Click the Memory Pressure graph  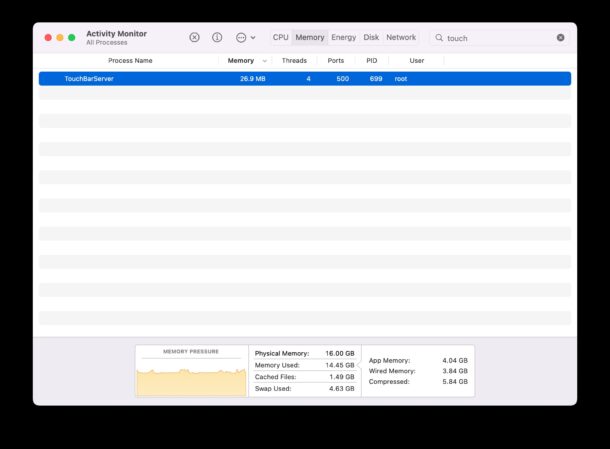190,375
